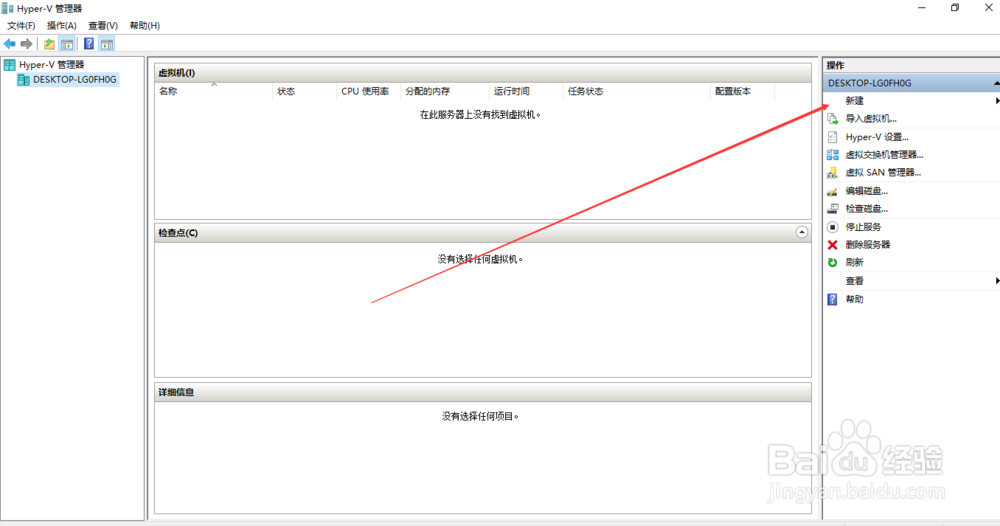The width and height of the screenshot is (1000, 526).
Task: Click the 详细信息 section header
Action: click(x=483, y=392)
